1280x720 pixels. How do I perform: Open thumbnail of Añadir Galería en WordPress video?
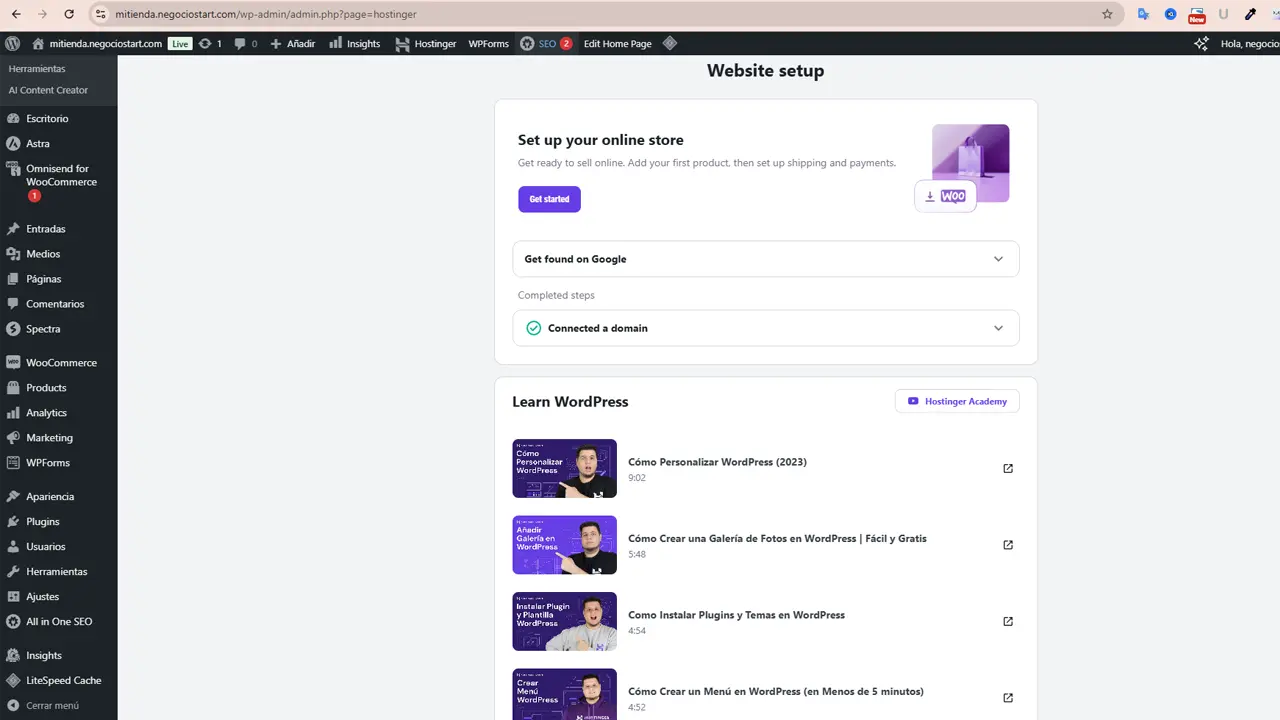[x=564, y=545]
